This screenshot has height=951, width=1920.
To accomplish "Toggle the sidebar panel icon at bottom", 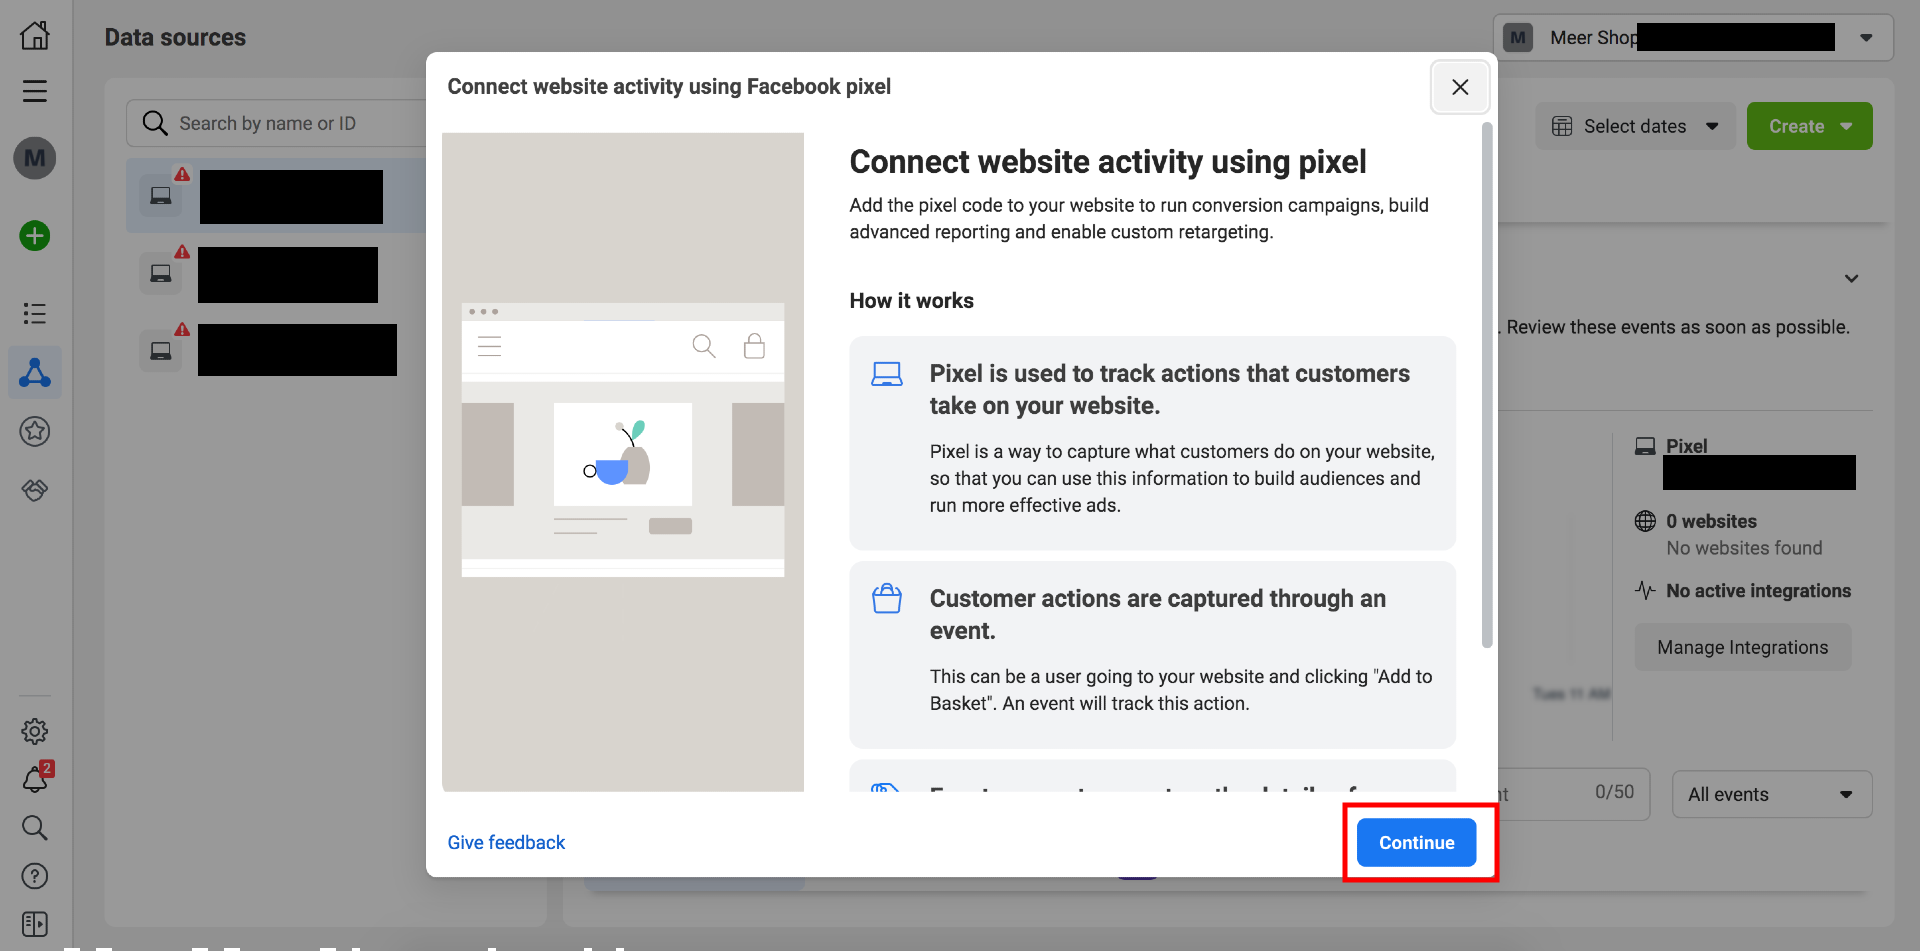I will 35,924.
